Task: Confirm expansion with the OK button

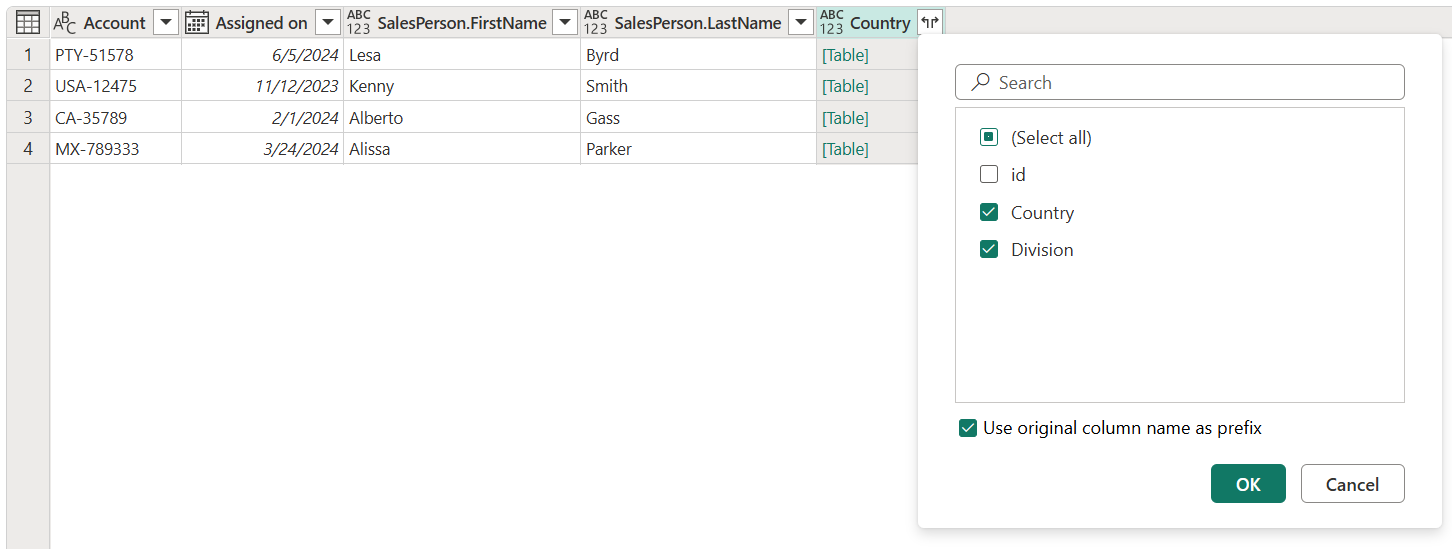Action: click(x=1248, y=484)
